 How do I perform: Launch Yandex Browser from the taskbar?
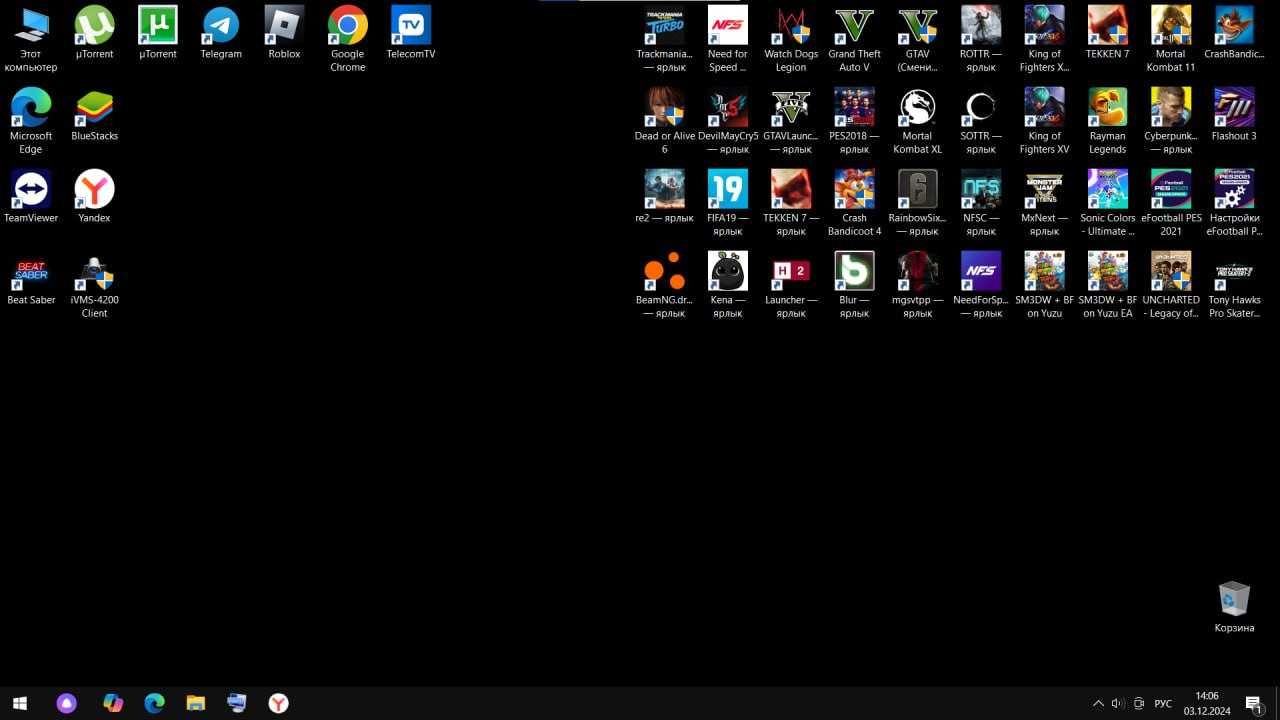click(279, 703)
